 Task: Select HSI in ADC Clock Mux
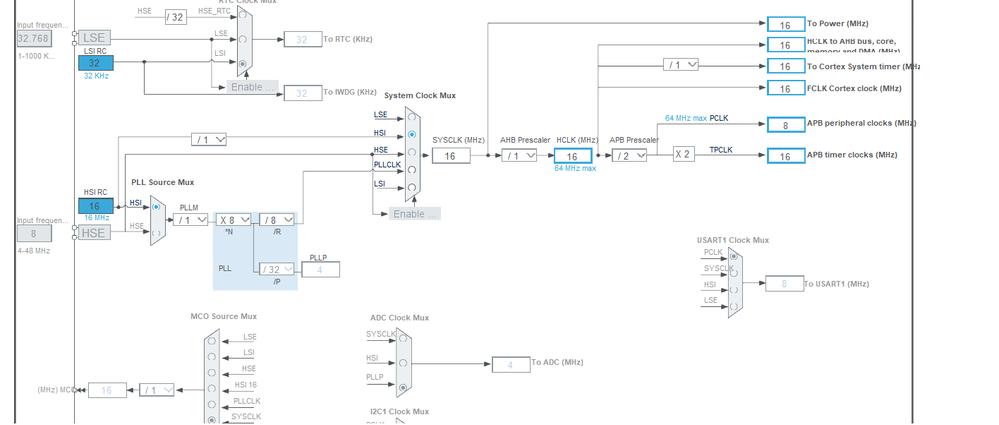[x=403, y=363]
